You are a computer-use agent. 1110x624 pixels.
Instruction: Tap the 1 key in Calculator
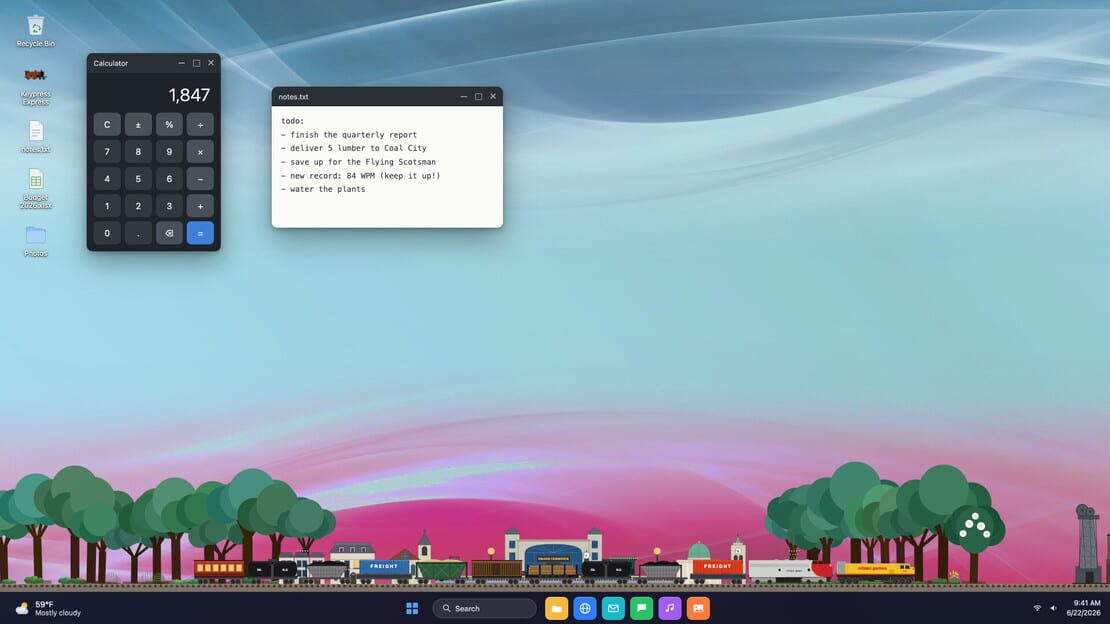point(107,206)
